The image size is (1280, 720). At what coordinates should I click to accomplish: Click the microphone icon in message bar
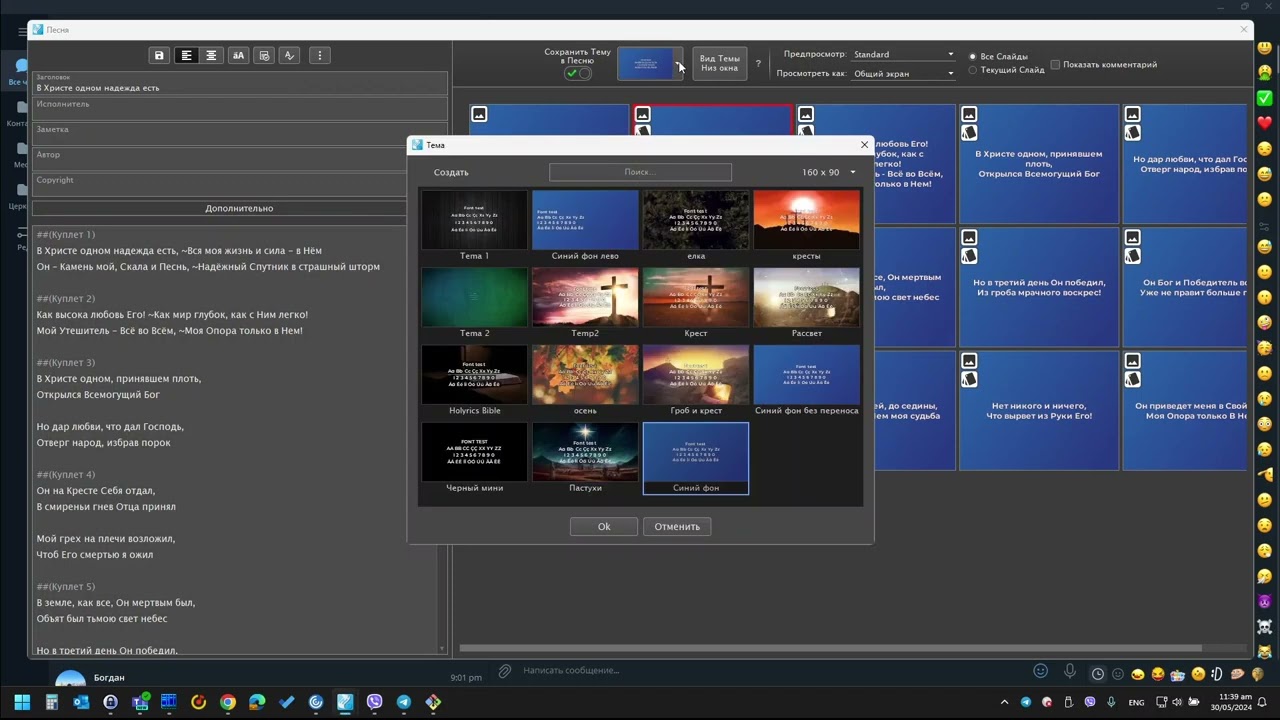click(1069, 671)
